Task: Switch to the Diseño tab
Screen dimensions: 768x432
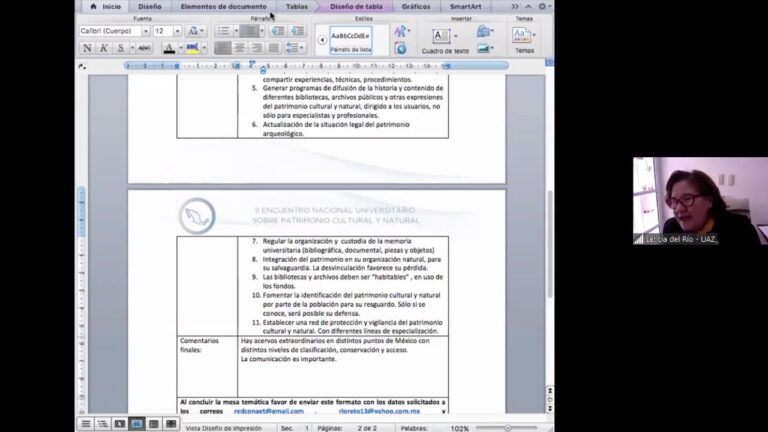Action: tap(150, 6)
